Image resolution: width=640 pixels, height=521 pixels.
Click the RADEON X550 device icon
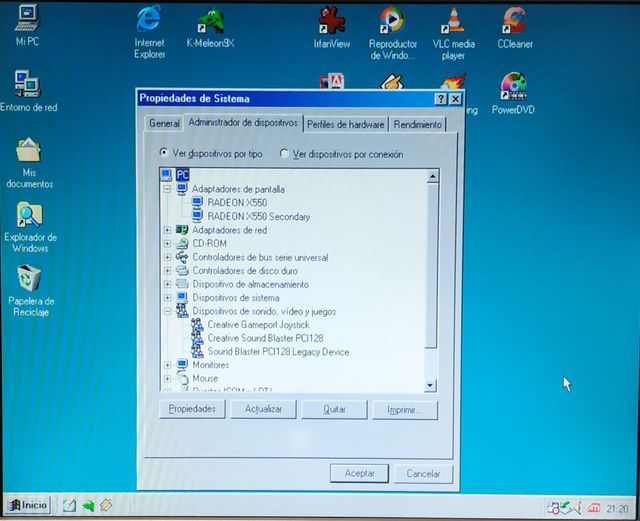(x=198, y=203)
